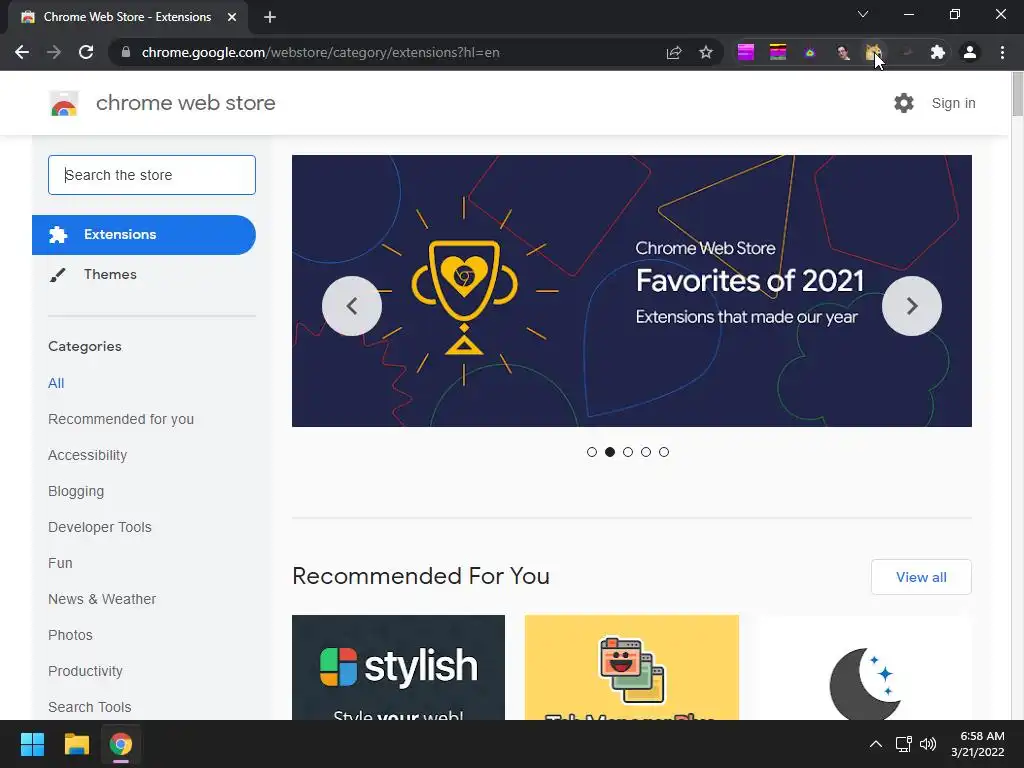Open the Developer Tools category
Screen dimensions: 1024x768
pos(99,527)
